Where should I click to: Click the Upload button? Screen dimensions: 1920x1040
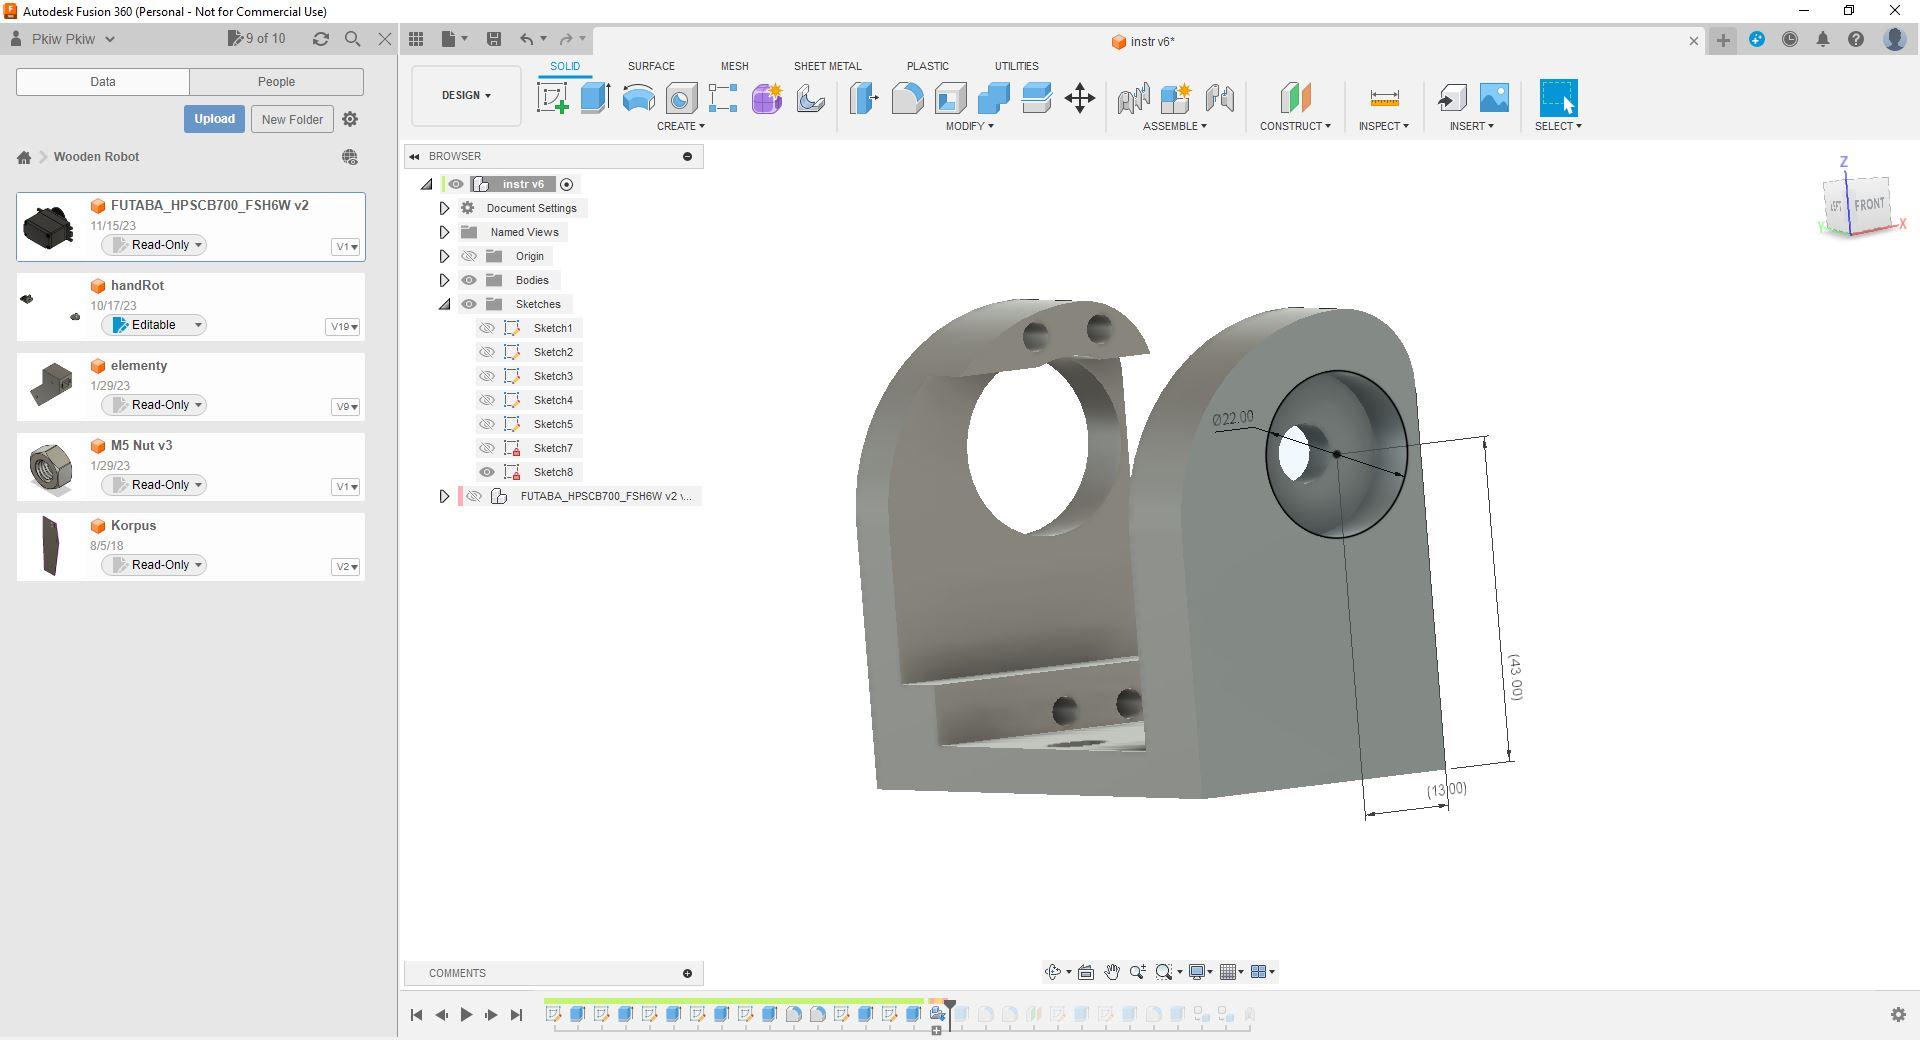(x=214, y=119)
